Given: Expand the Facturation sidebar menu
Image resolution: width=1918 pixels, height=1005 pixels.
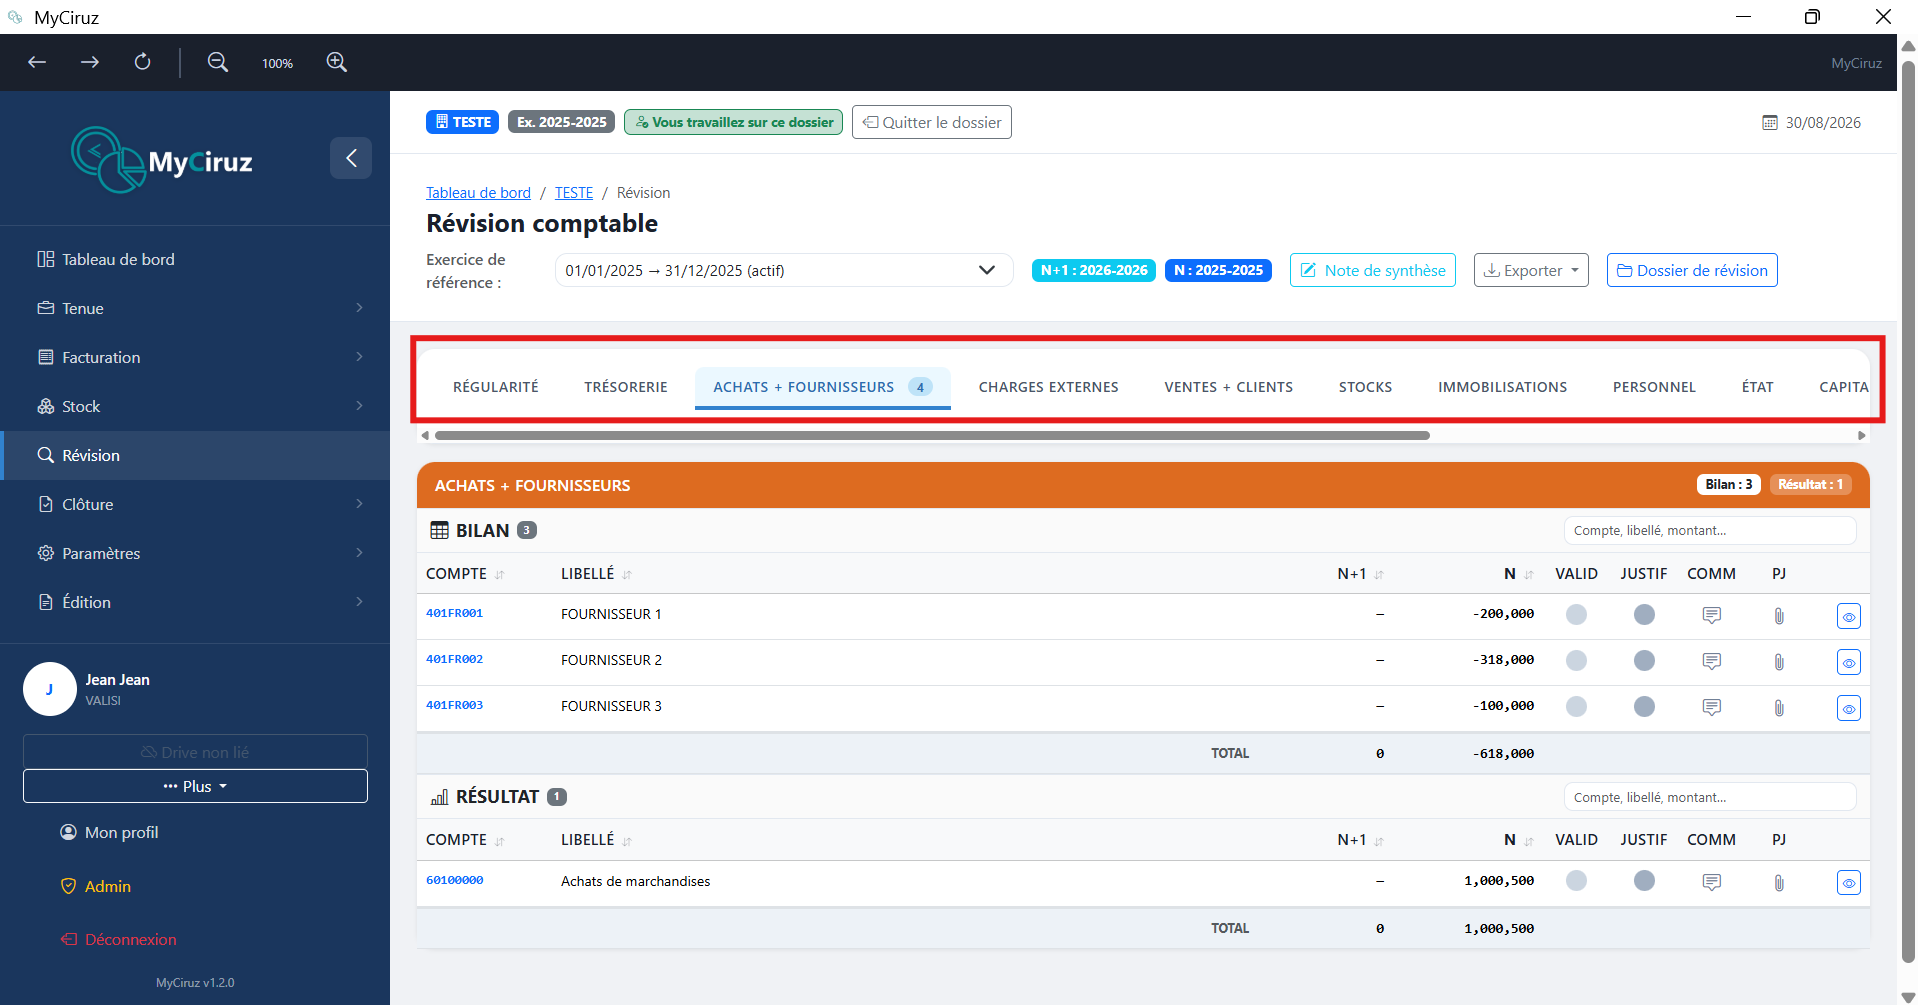Looking at the screenshot, I should (195, 357).
